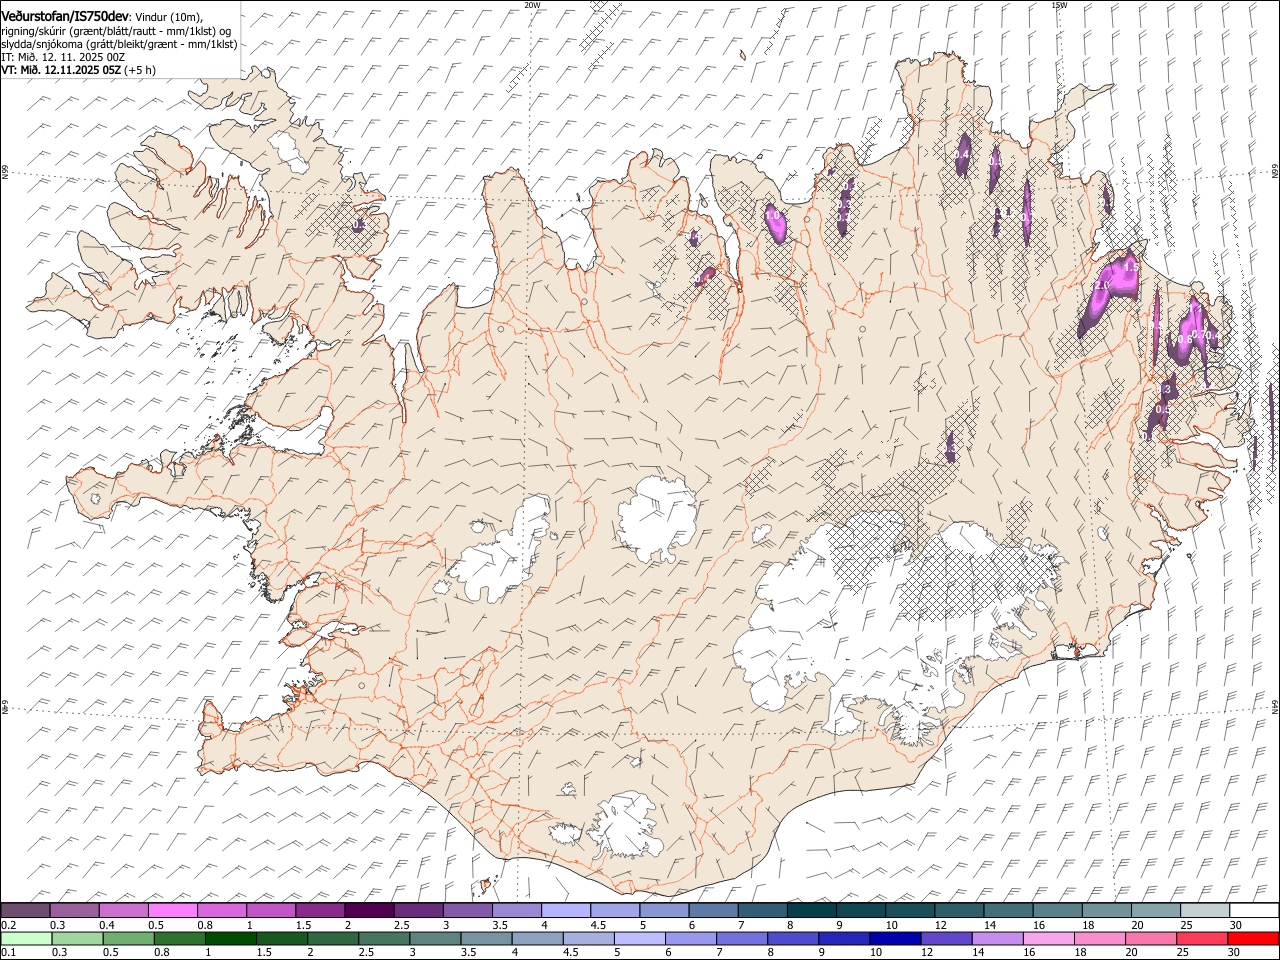Pick the light green bottom-row swatch between 0.1 and 0.3

[x=26, y=939]
